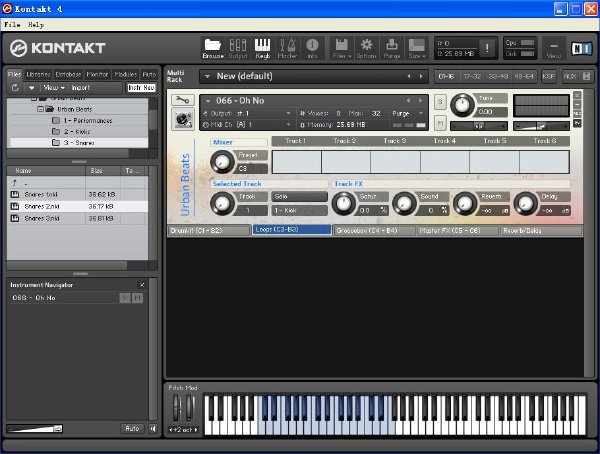Open the Output st.1 dropdown
600x454 pixels.
pos(288,113)
